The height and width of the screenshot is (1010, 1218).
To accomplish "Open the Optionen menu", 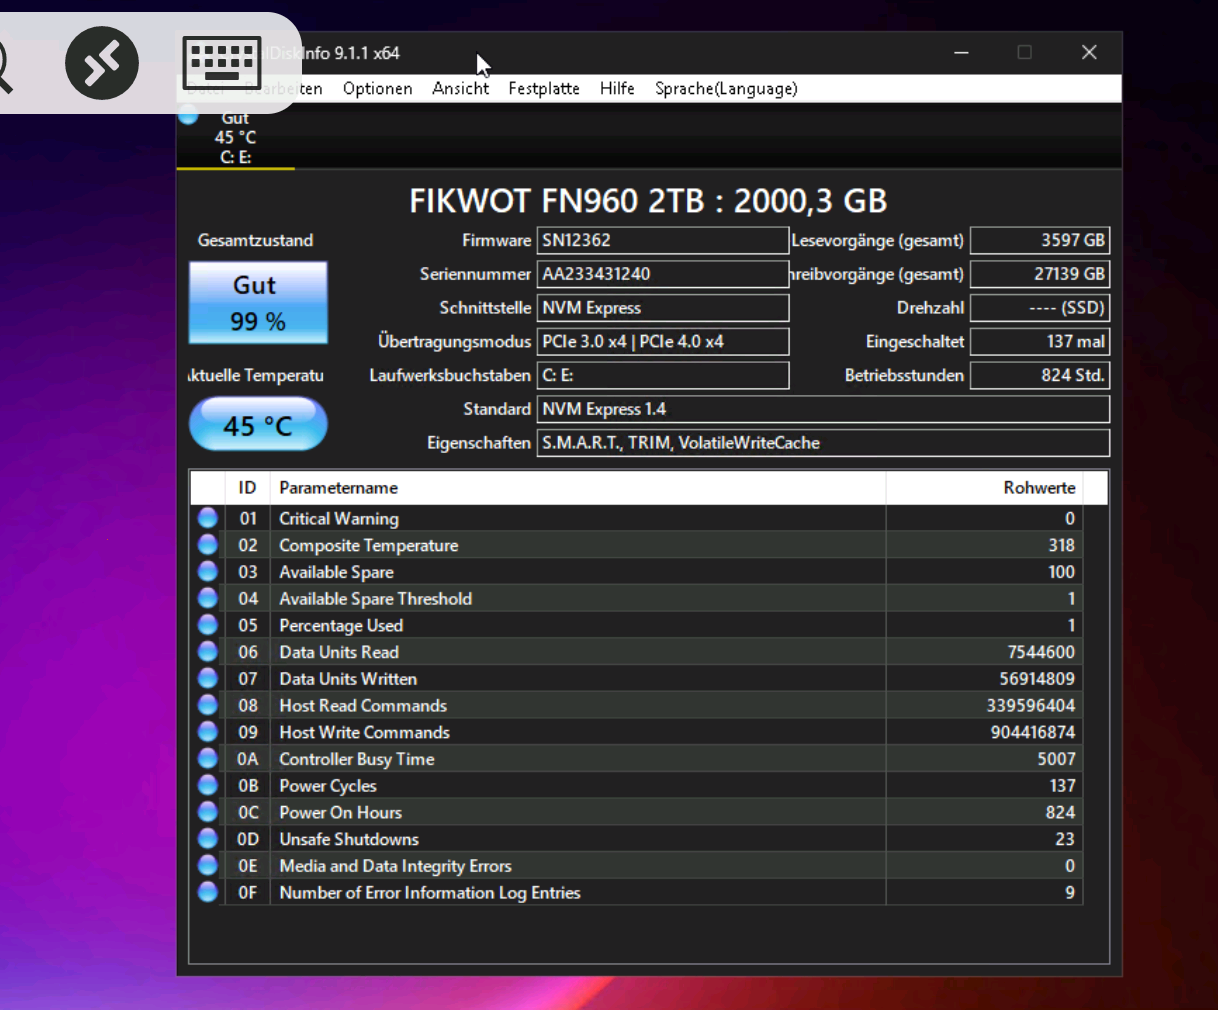I will click(377, 88).
